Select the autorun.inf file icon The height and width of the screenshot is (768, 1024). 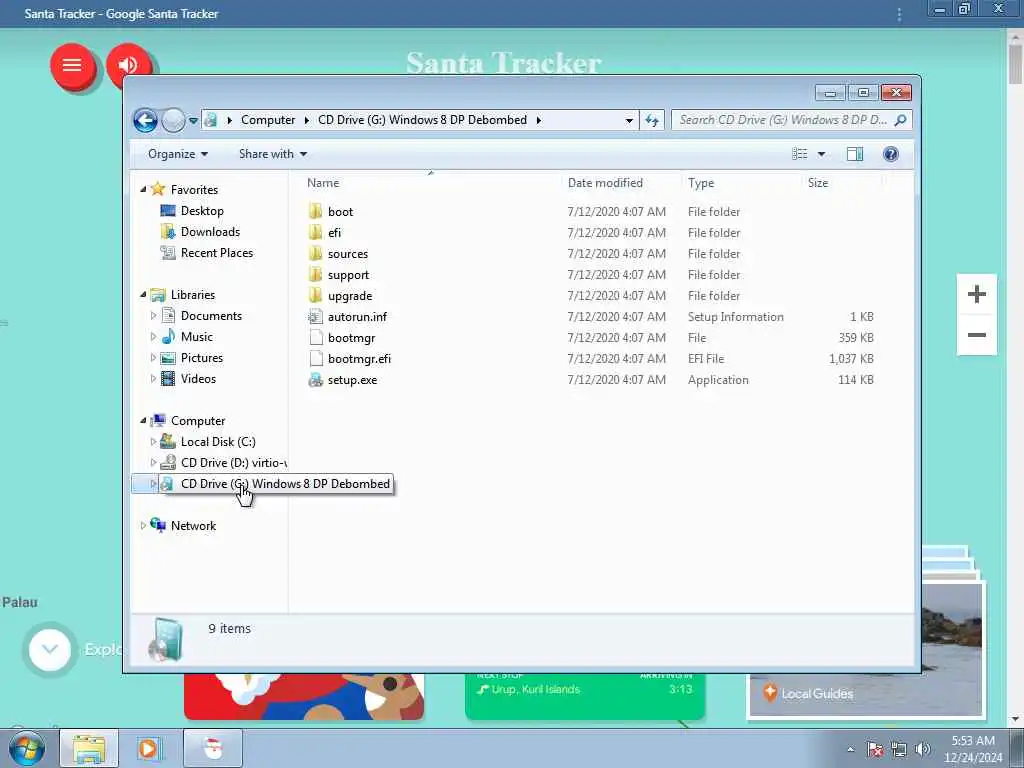[315, 317]
